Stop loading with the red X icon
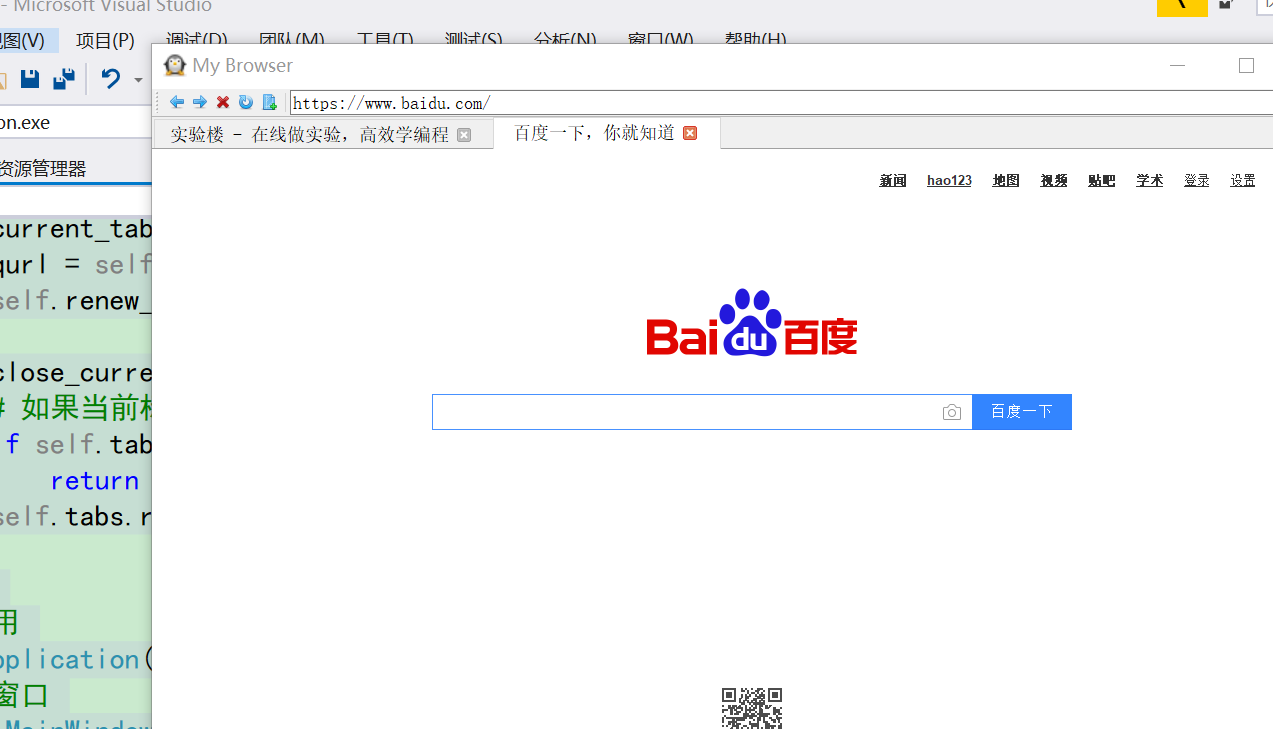 223,102
